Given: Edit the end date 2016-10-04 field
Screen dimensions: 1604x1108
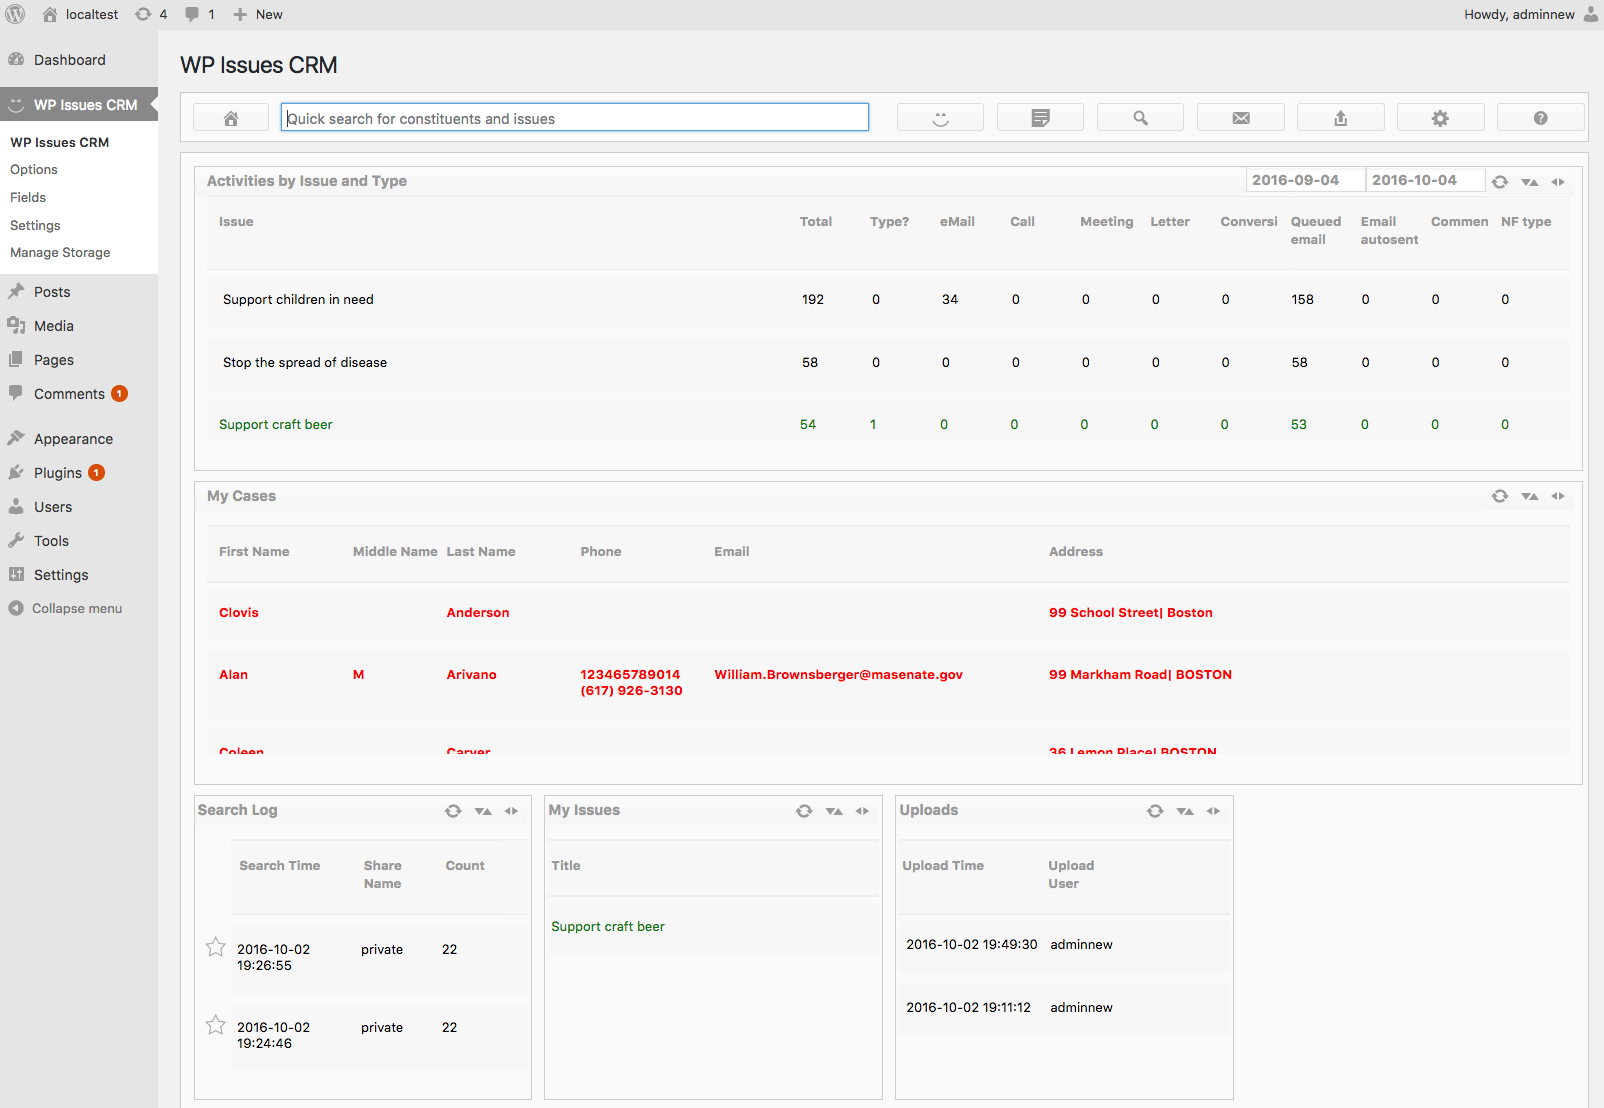Looking at the screenshot, I should (x=1425, y=180).
